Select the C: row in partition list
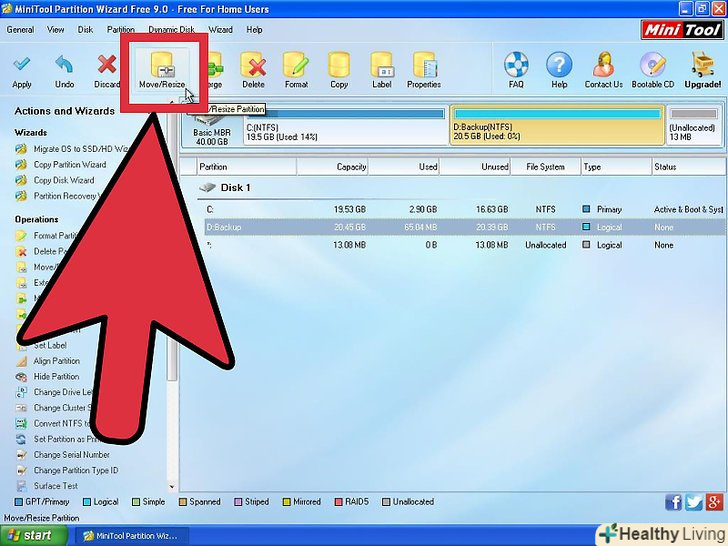The width and height of the screenshot is (728, 546). coord(464,209)
